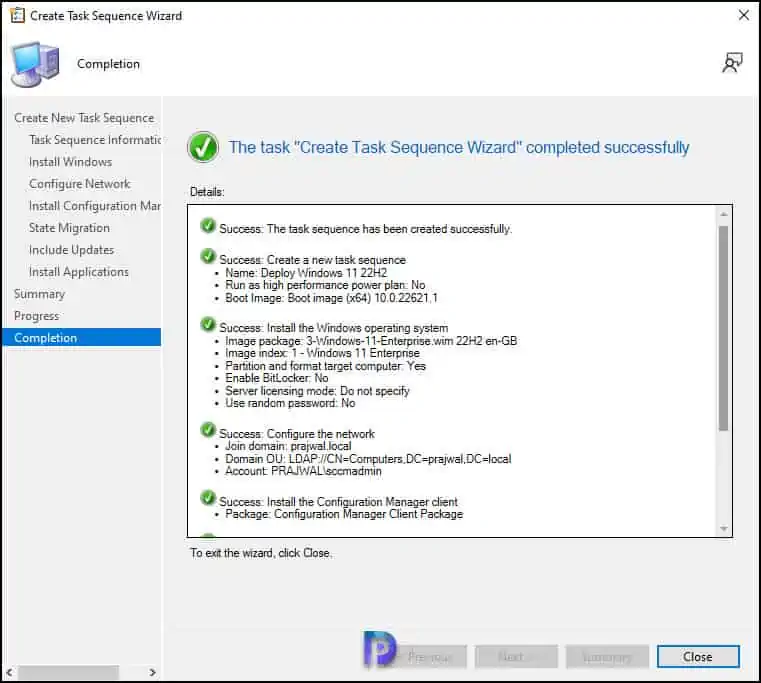This screenshot has height=683, width=761.
Task: Click the disabled Next button
Action: (516, 657)
